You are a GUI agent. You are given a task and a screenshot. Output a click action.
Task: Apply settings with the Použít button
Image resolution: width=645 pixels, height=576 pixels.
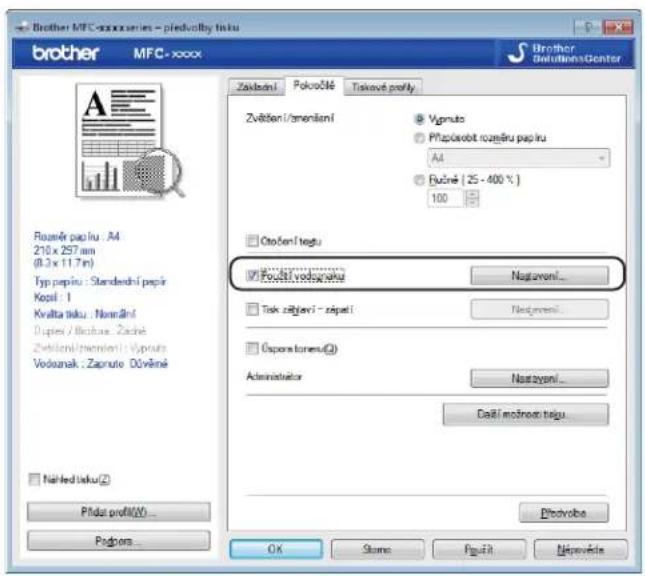coord(479,549)
